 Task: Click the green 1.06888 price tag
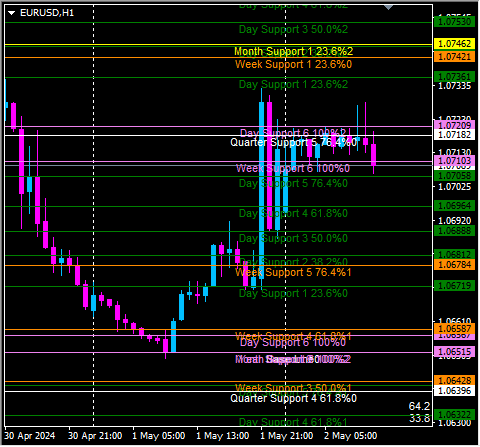(454, 231)
